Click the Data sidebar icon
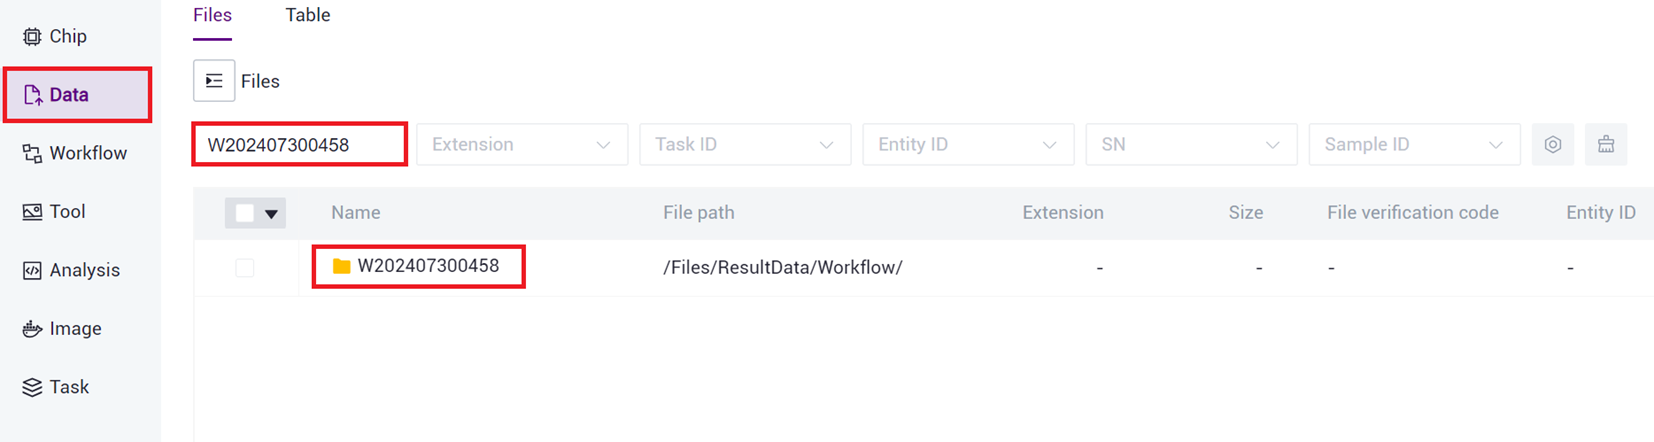Image resolution: width=1654 pixels, height=442 pixels. (32, 95)
